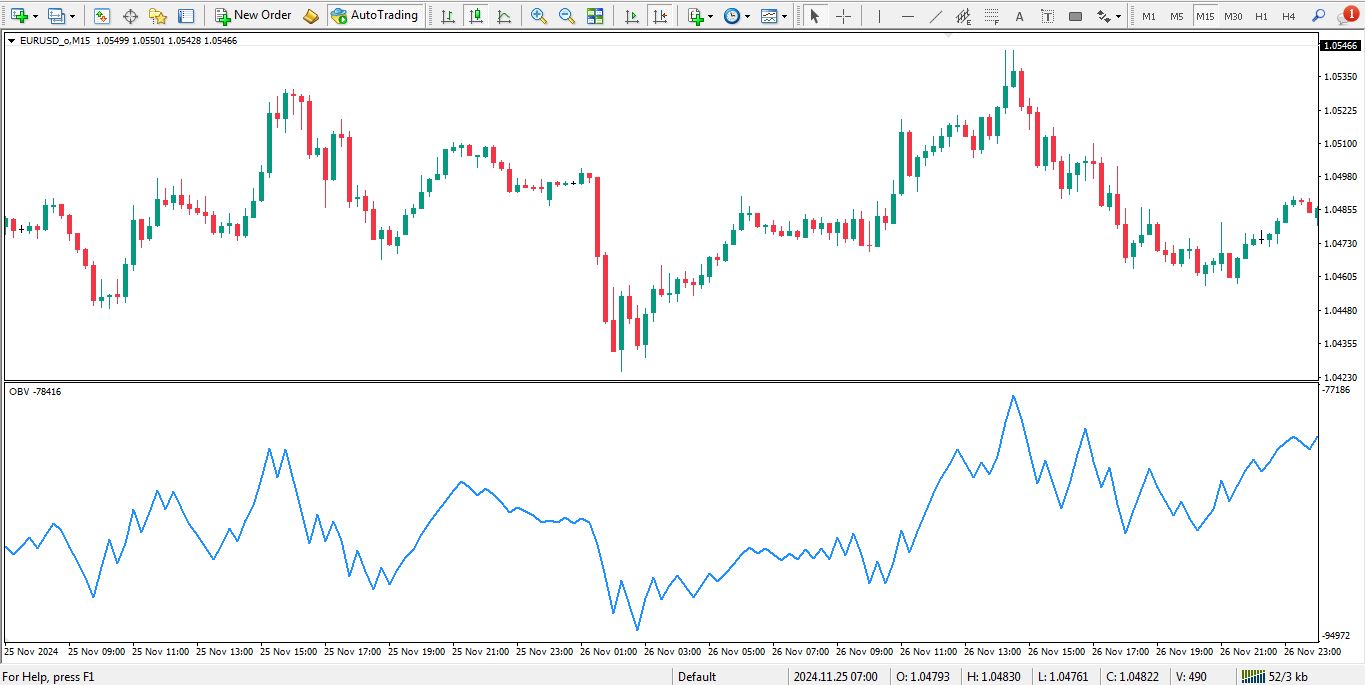Open the MetaEditor book icon
Viewport: 1365px width, 685px height.
311,16
